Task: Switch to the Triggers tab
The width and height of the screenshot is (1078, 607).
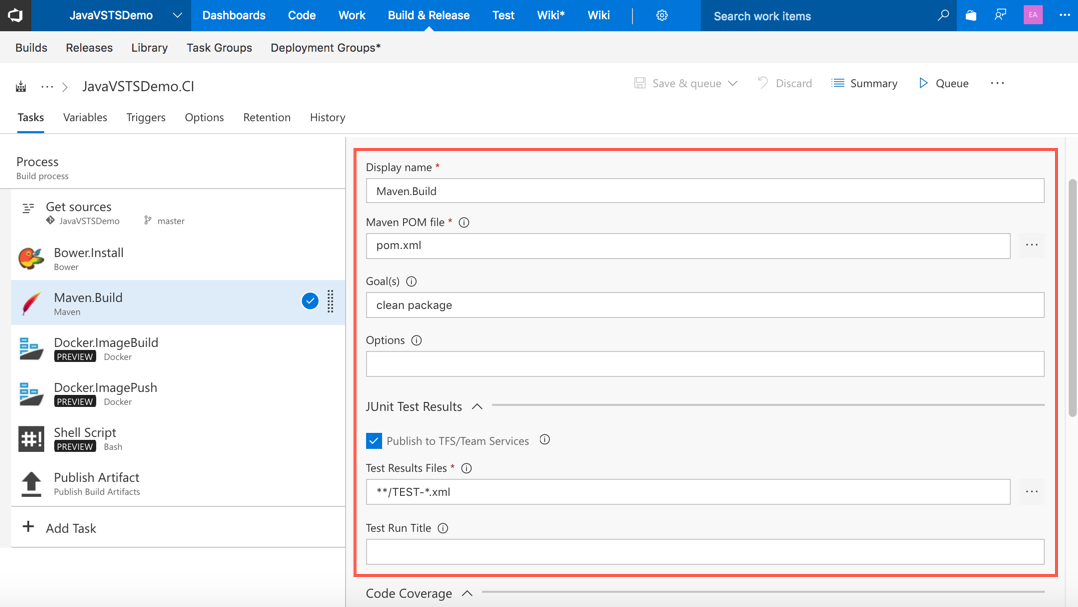Action: tap(146, 117)
